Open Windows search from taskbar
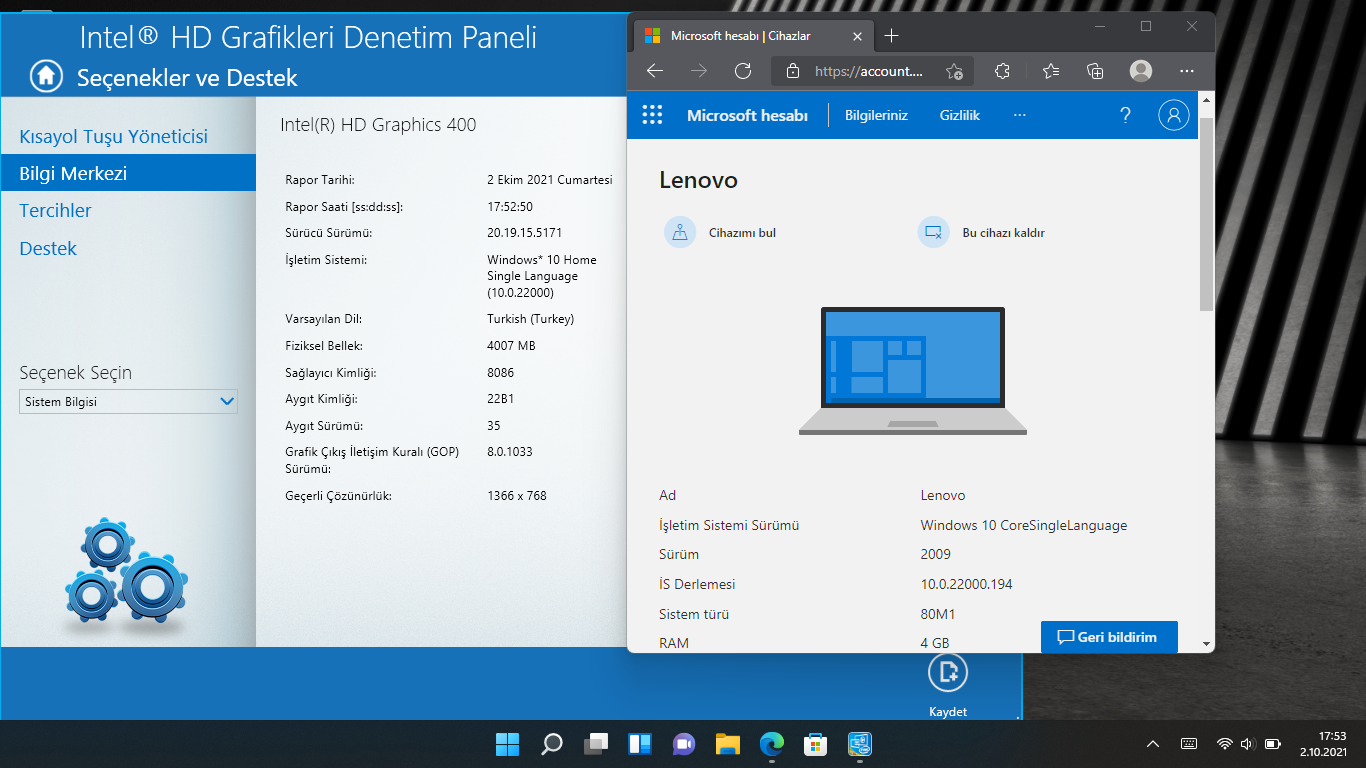The height and width of the screenshot is (768, 1366). (551, 744)
